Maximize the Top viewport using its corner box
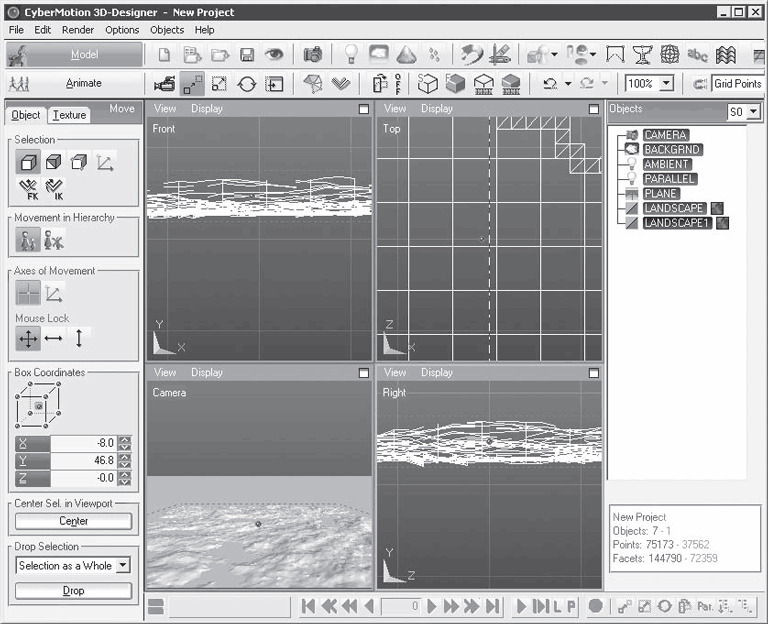The image size is (768, 624). pyautogui.click(x=594, y=109)
